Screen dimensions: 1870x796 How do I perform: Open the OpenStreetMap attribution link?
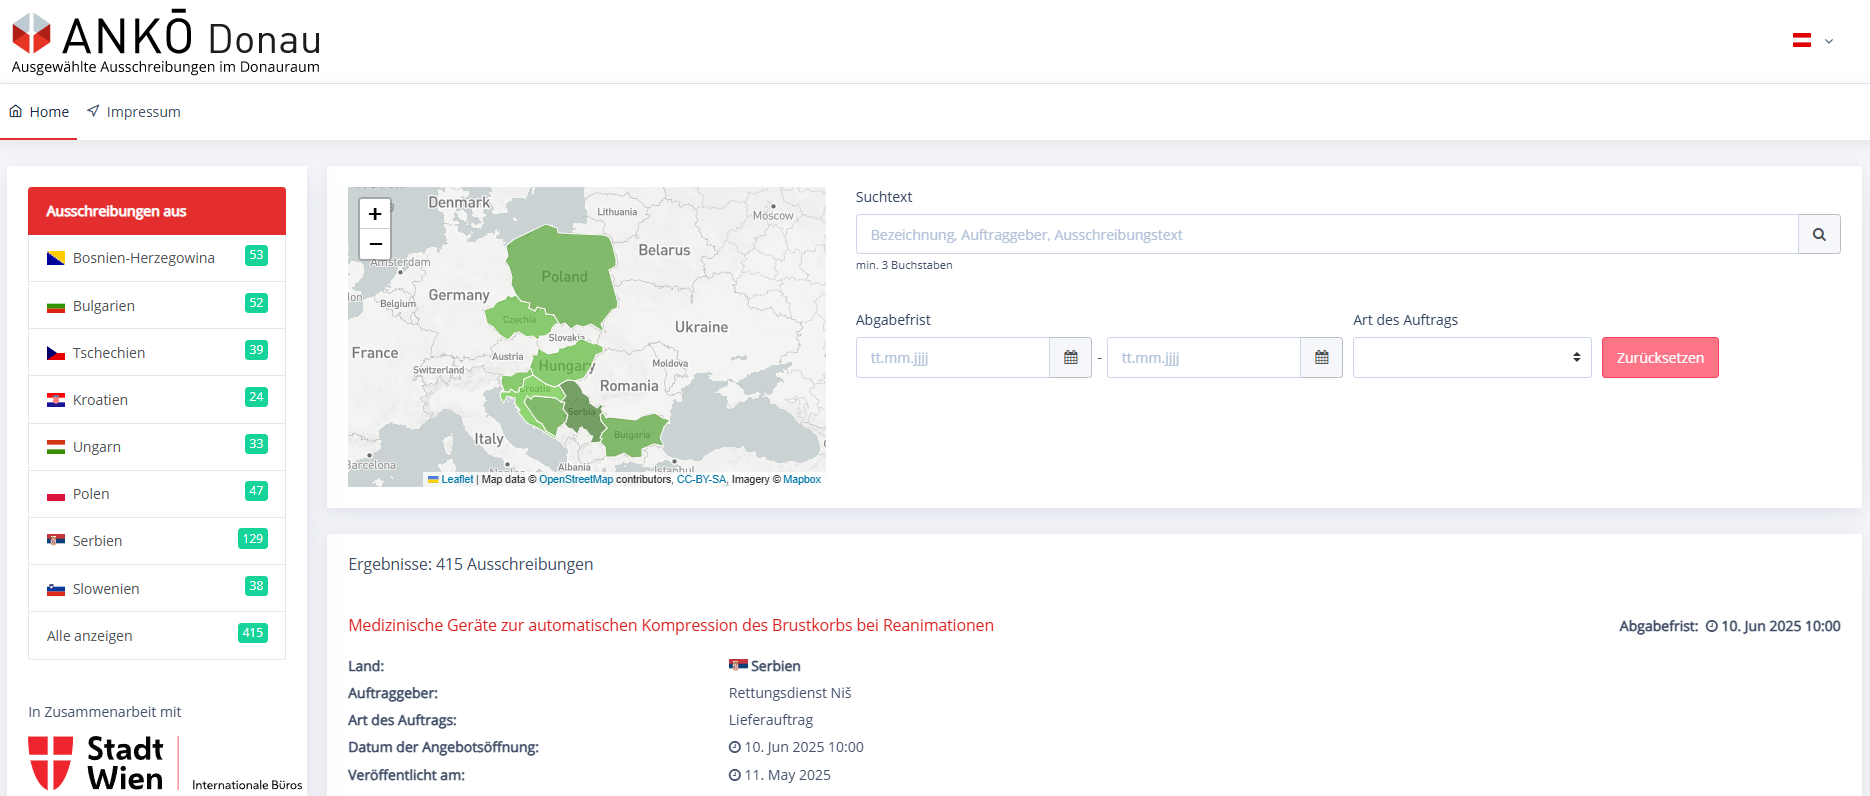click(576, 480)
